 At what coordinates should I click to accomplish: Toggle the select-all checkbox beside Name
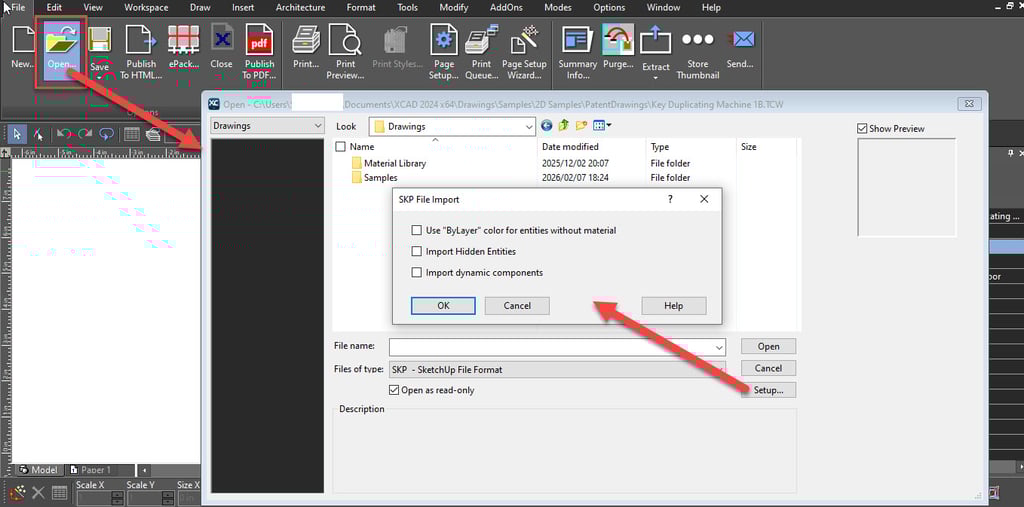[x=340, y=147]
